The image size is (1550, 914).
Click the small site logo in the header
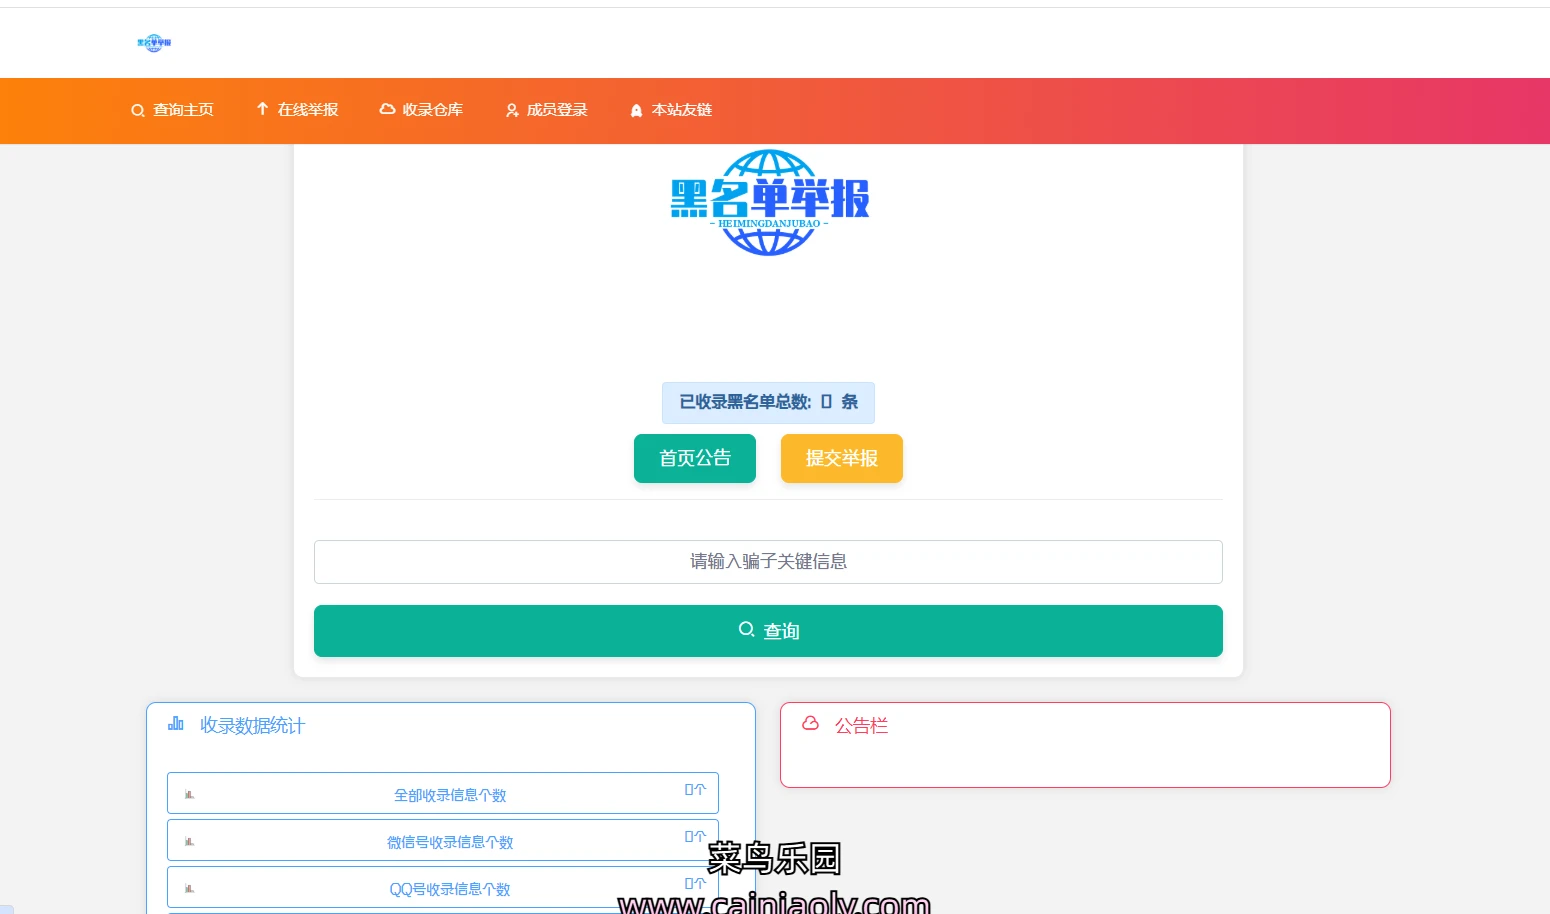154,43
